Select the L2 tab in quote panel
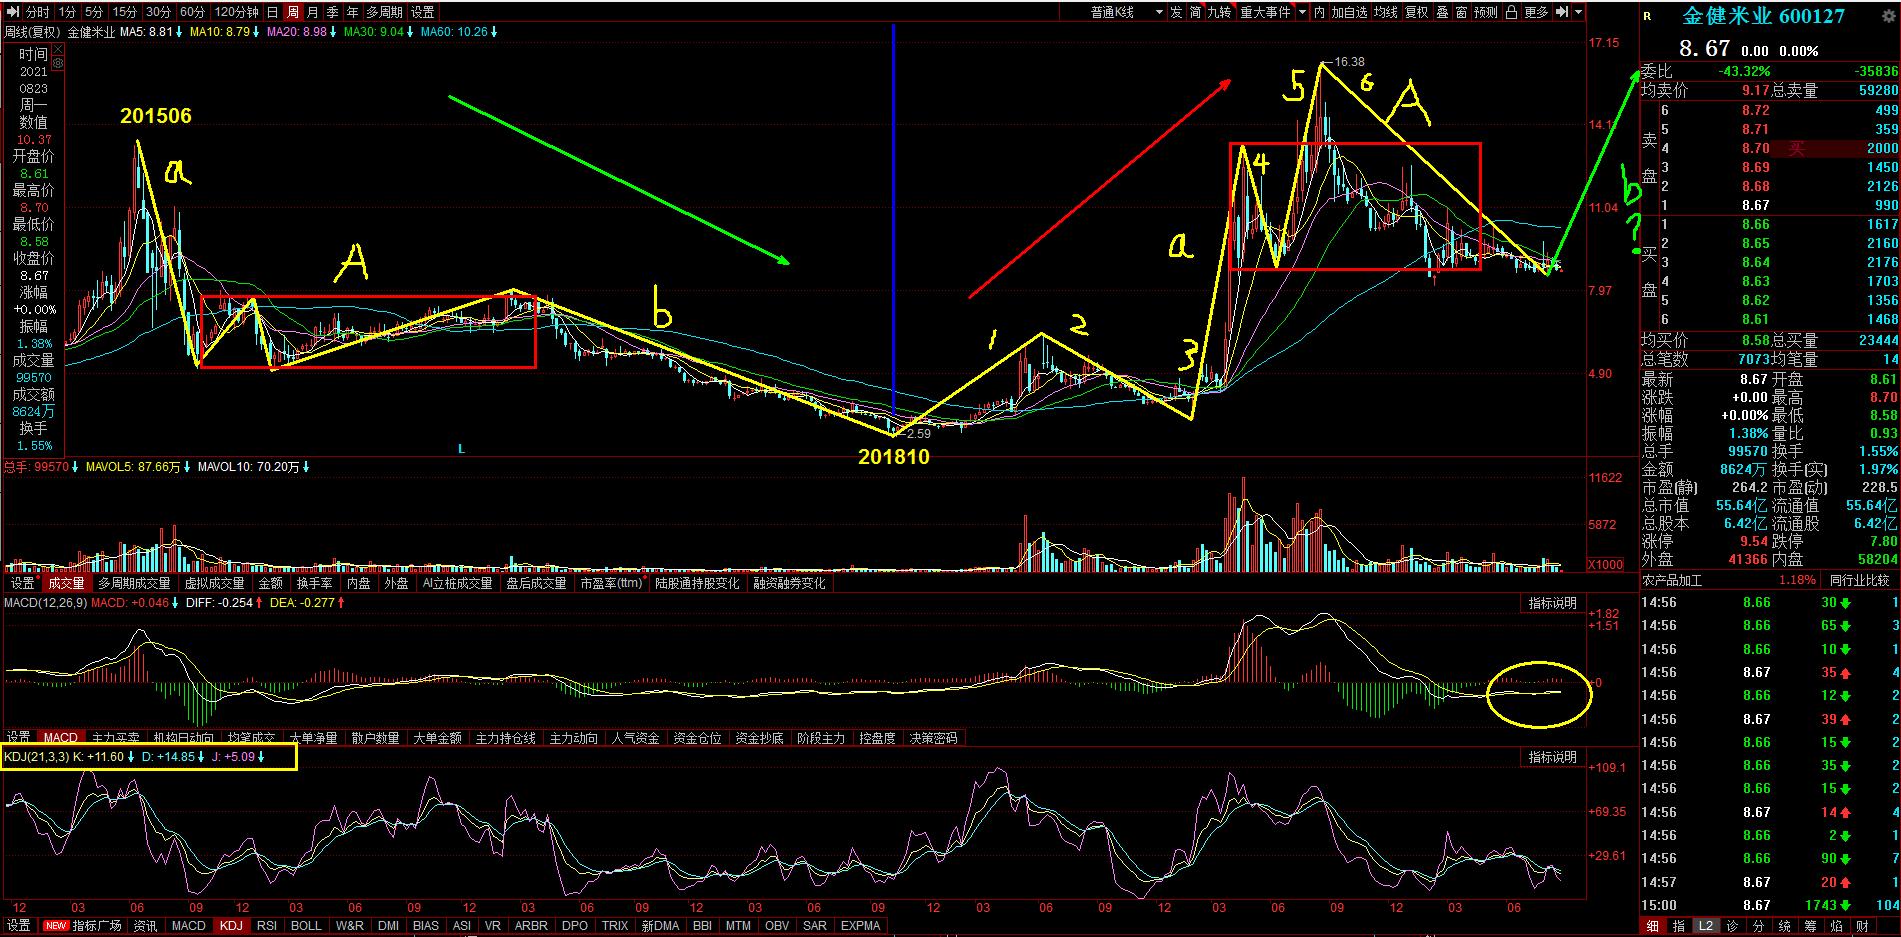This screenshot has height=937, width=1901. (1706, 926)
